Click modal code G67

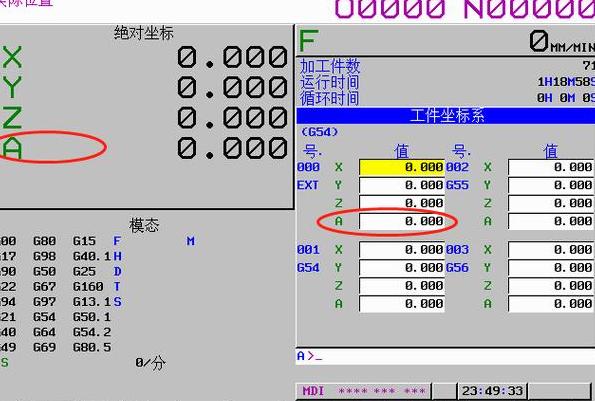tap(45, 287)
